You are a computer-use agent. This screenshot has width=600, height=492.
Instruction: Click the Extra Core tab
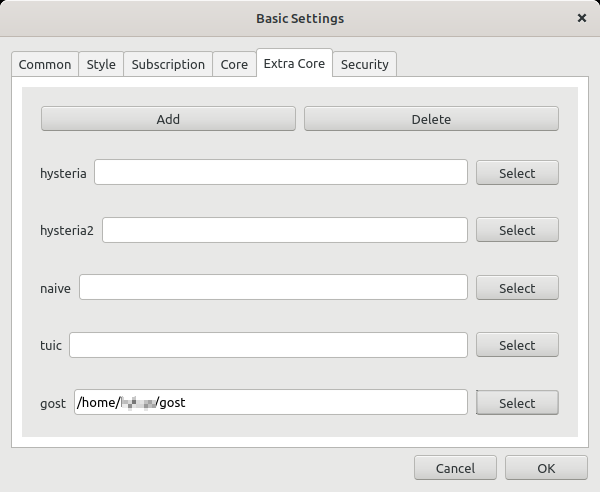click(x=294, y=64)
